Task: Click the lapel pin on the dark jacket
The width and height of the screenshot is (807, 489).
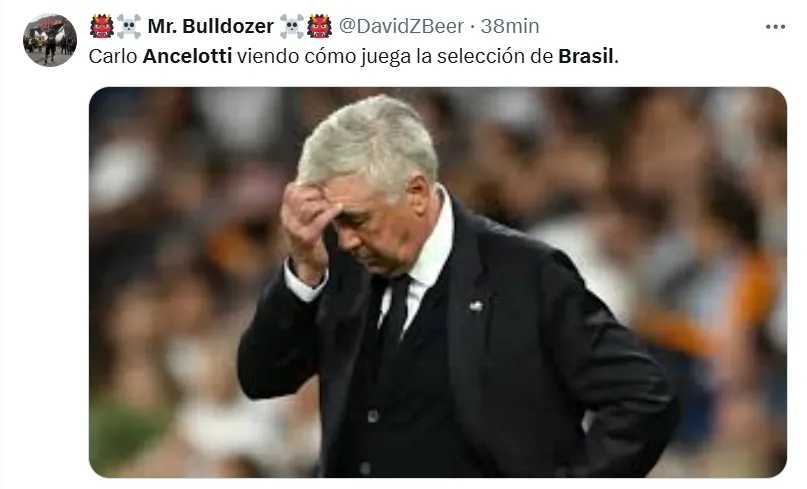Action: pyautogui.click(x=476, y=306)
